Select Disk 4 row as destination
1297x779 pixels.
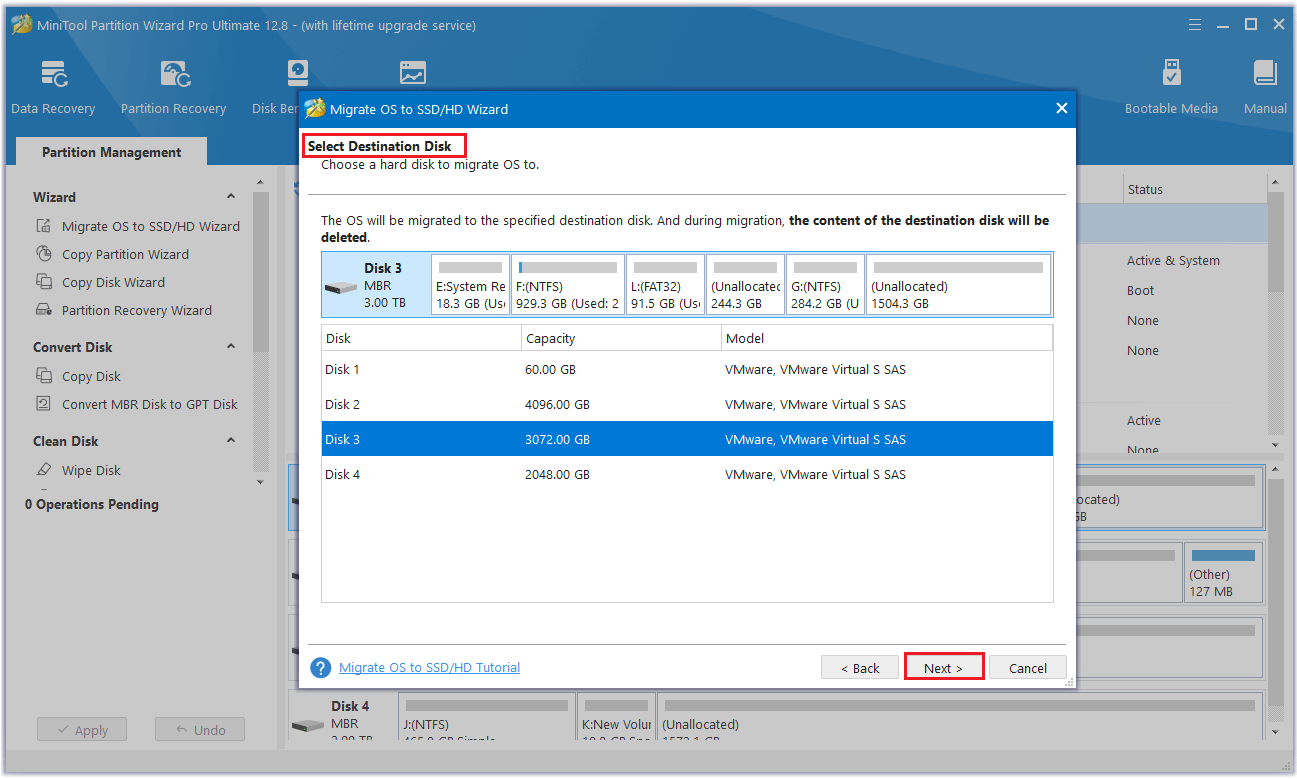click(x=687, y=475)
